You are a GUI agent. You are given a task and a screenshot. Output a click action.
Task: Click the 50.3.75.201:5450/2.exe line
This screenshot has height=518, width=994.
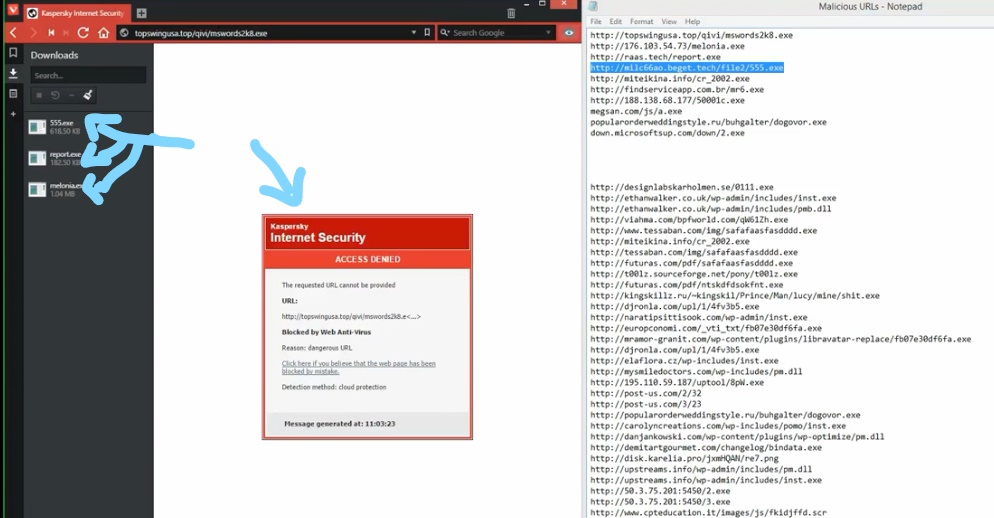click(660, 491)
